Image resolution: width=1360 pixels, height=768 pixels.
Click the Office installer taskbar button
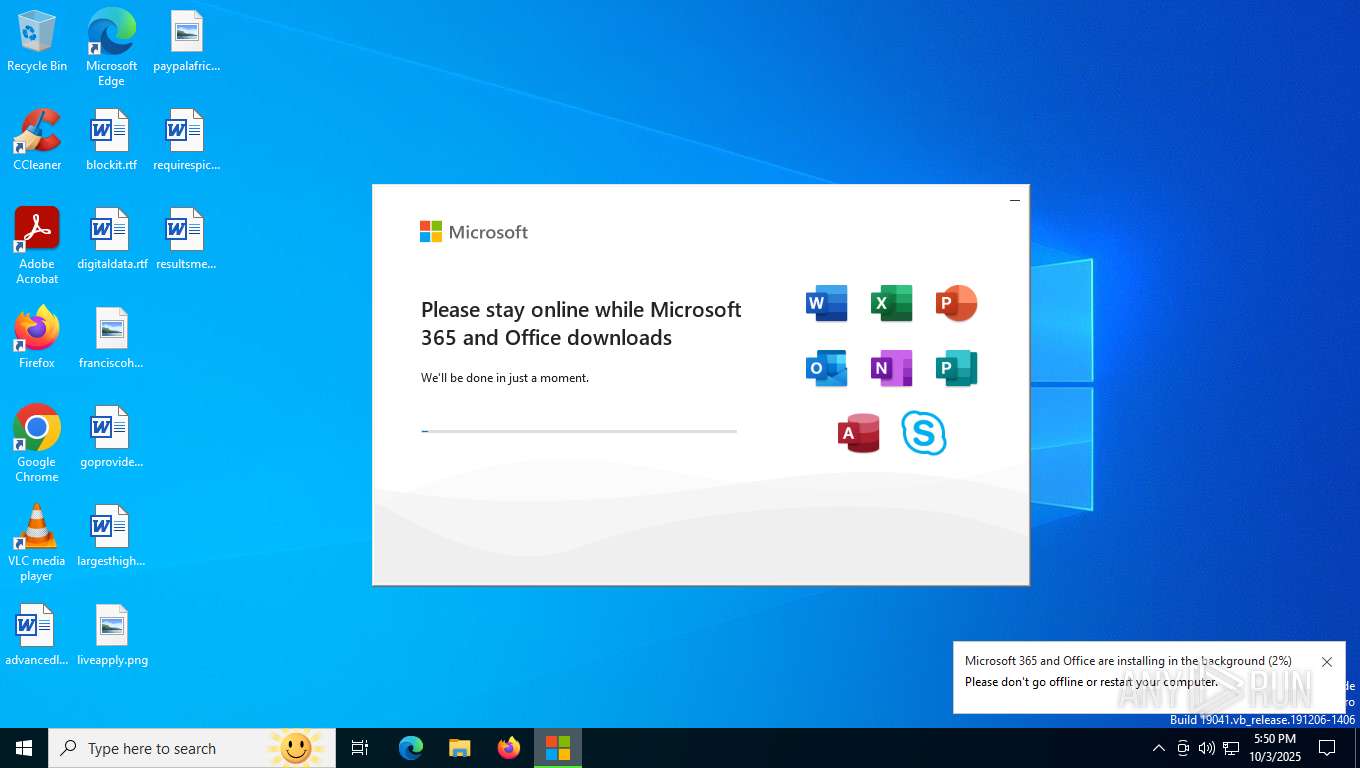(x=558, y=748)
